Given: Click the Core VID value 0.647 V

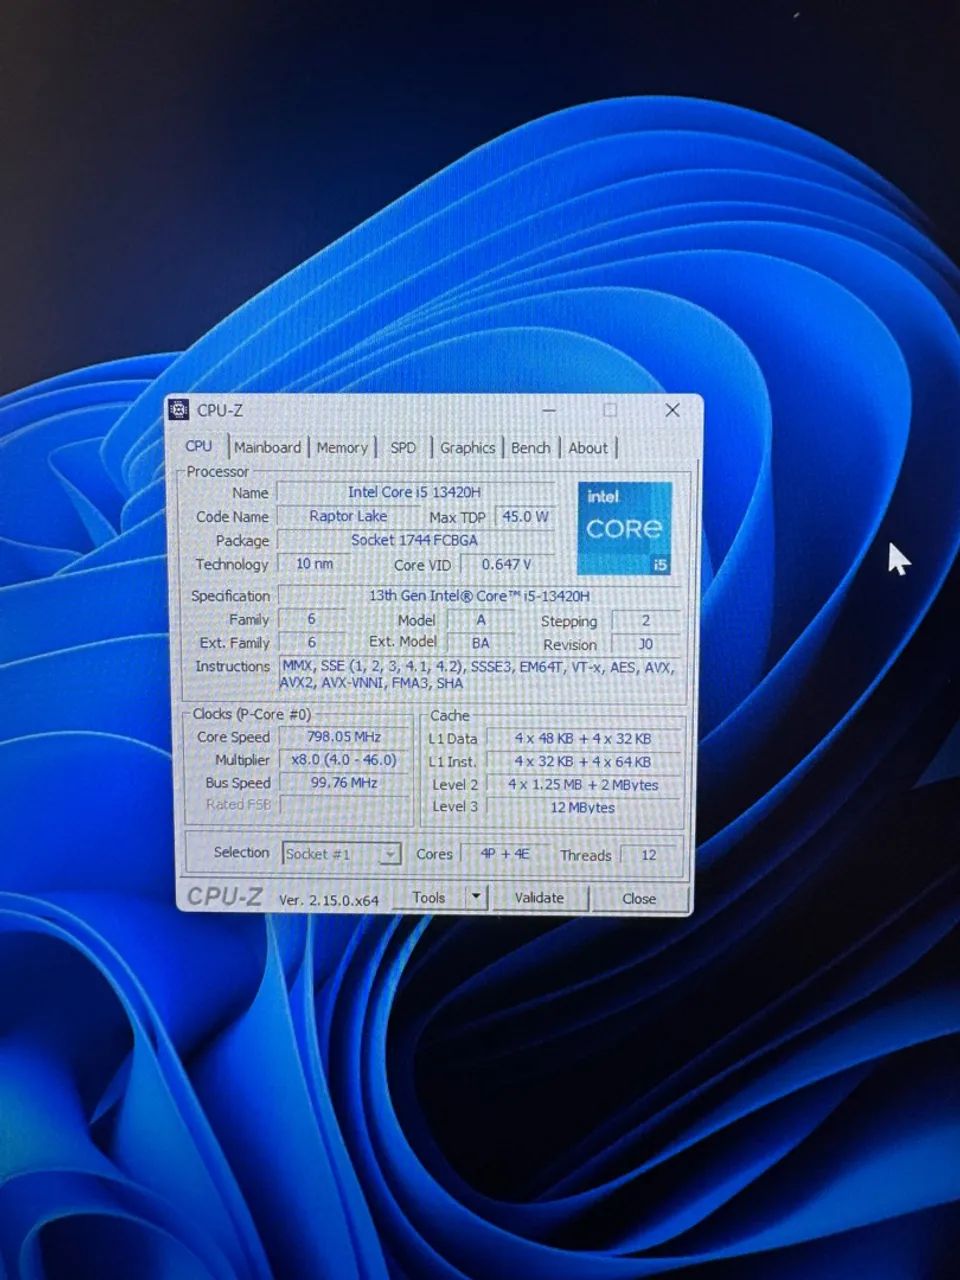Looking at the screenshot, I should click(507, 564).
